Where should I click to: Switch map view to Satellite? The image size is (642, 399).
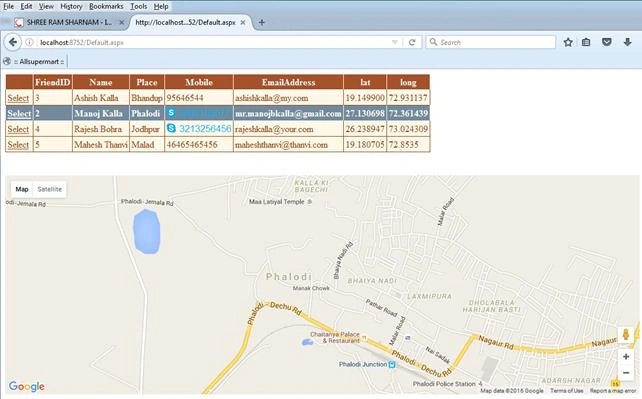tap(50, 189)
